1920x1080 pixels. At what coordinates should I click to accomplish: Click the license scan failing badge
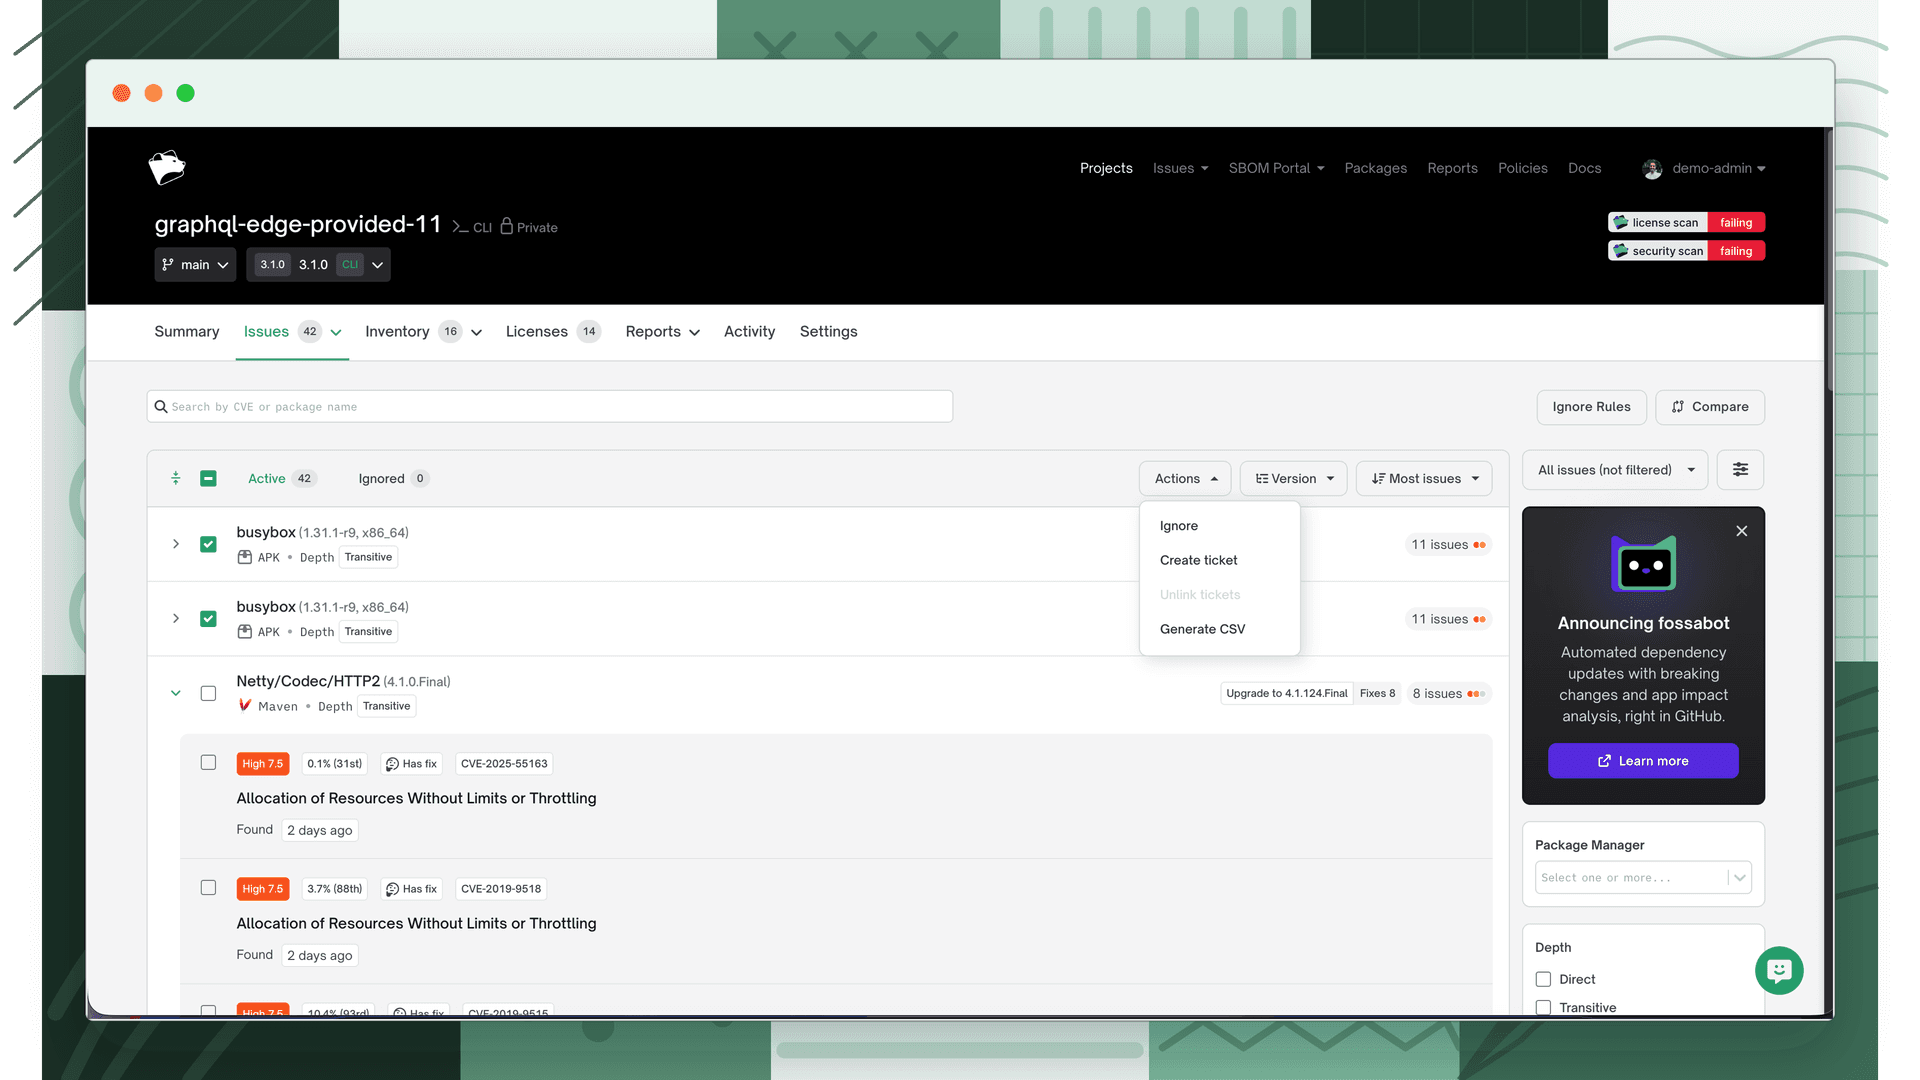pos(1686,222)
